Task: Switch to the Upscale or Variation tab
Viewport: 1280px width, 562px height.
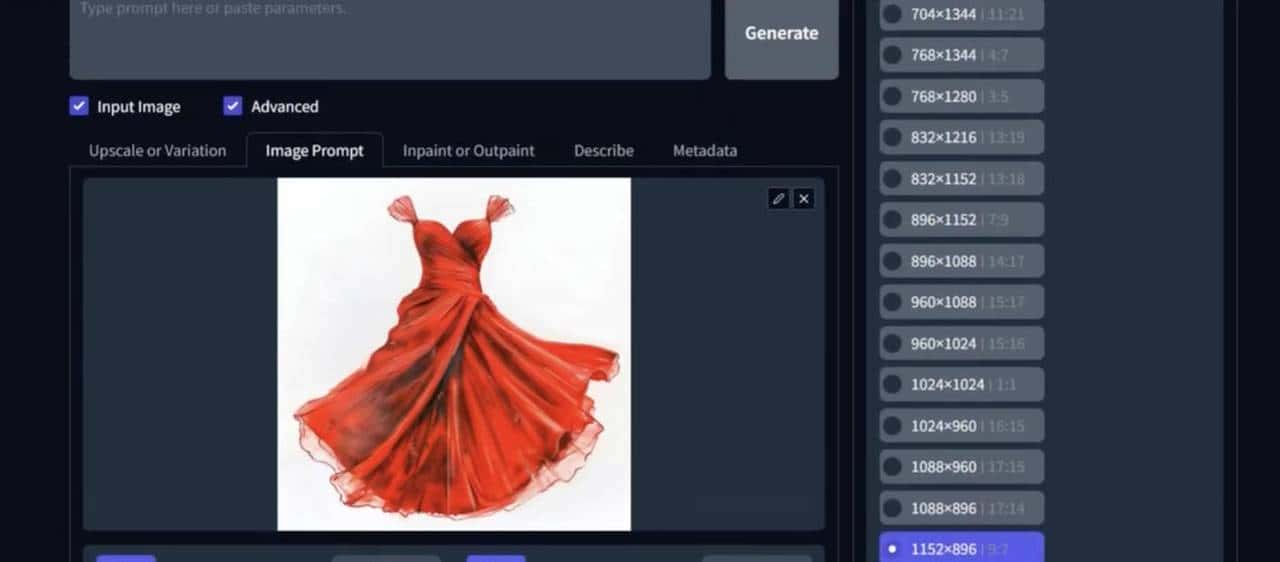Action: (x=157, y=151)
